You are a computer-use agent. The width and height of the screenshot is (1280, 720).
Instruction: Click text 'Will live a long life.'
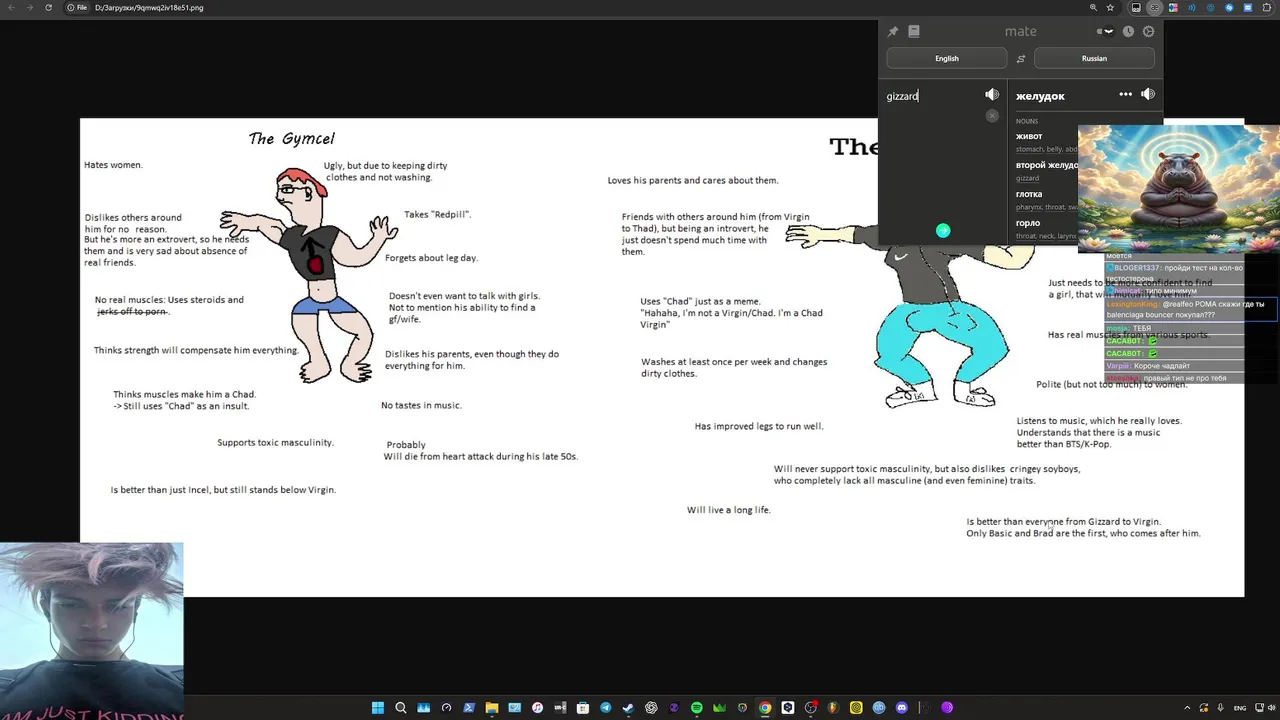728,510
